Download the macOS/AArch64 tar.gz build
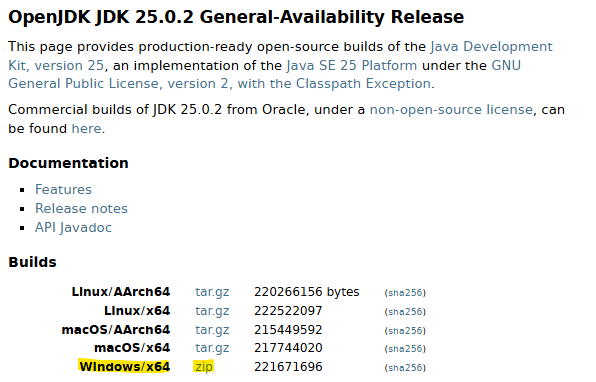 point(212,330)
